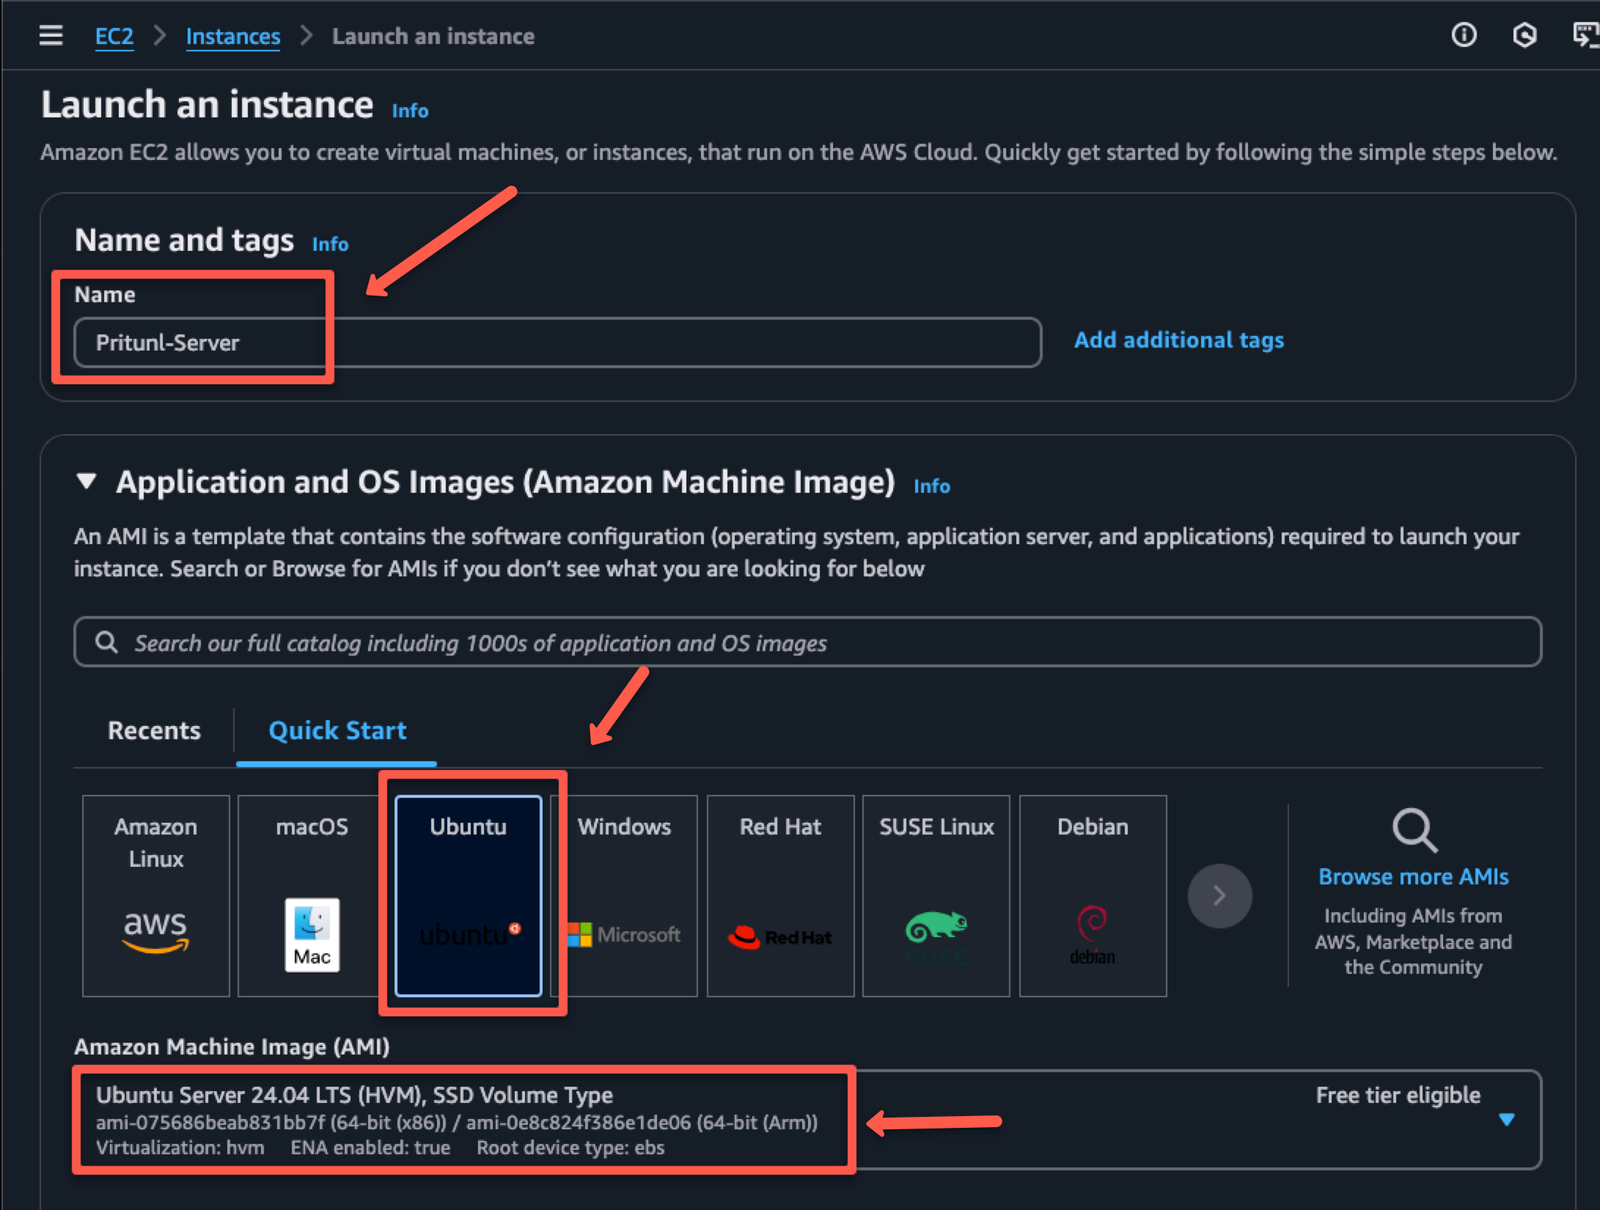The image size is (1600, 1210).
Task: Click the right arrow to show more AMI tiles
Action: click(1219, 896)
